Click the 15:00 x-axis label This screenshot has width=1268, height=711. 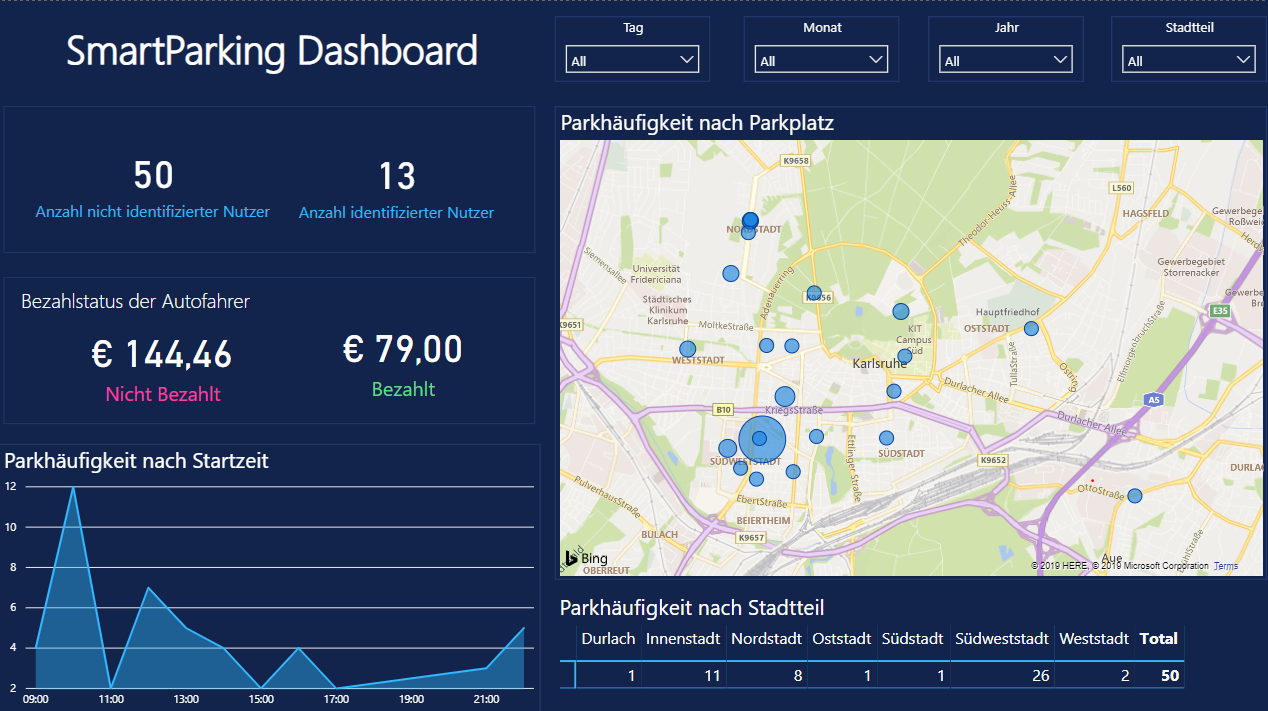tap(261, 699)
